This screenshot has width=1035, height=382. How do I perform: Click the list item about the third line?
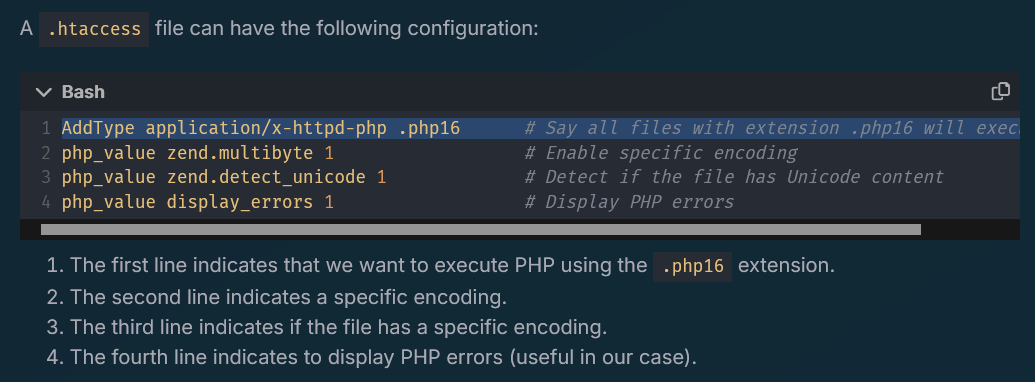coord(327,327)
